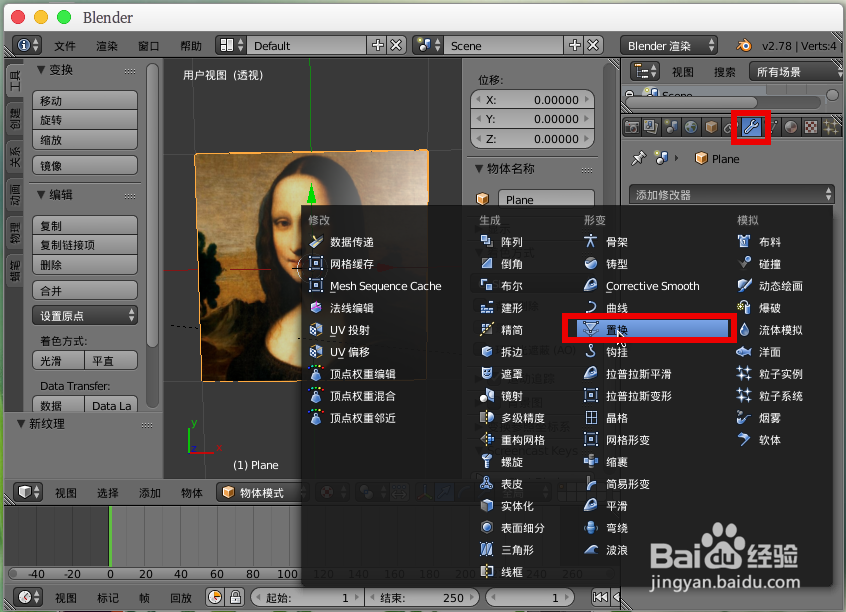Open the Render Layers properties tab
The width and height of the screenshot is (846, 612).
(651, 127)
